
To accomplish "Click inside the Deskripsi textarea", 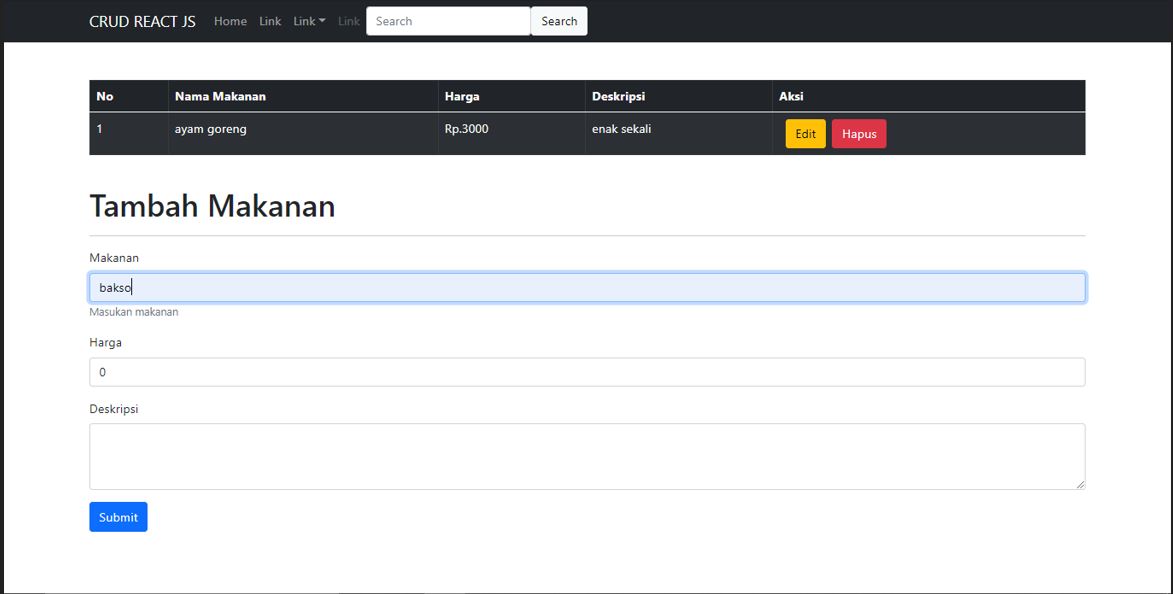I will point(587,456).
